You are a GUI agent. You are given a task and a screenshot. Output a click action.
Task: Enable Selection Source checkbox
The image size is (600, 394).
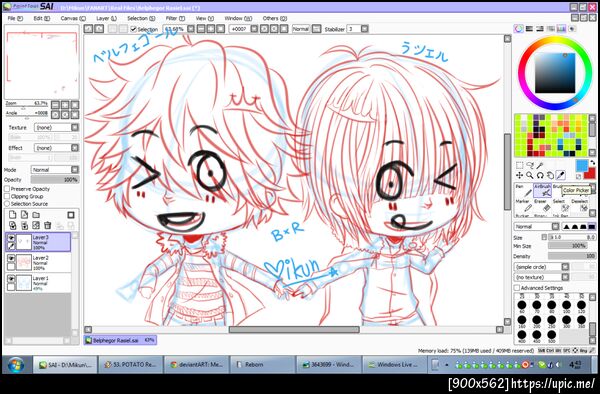(7, 204)
